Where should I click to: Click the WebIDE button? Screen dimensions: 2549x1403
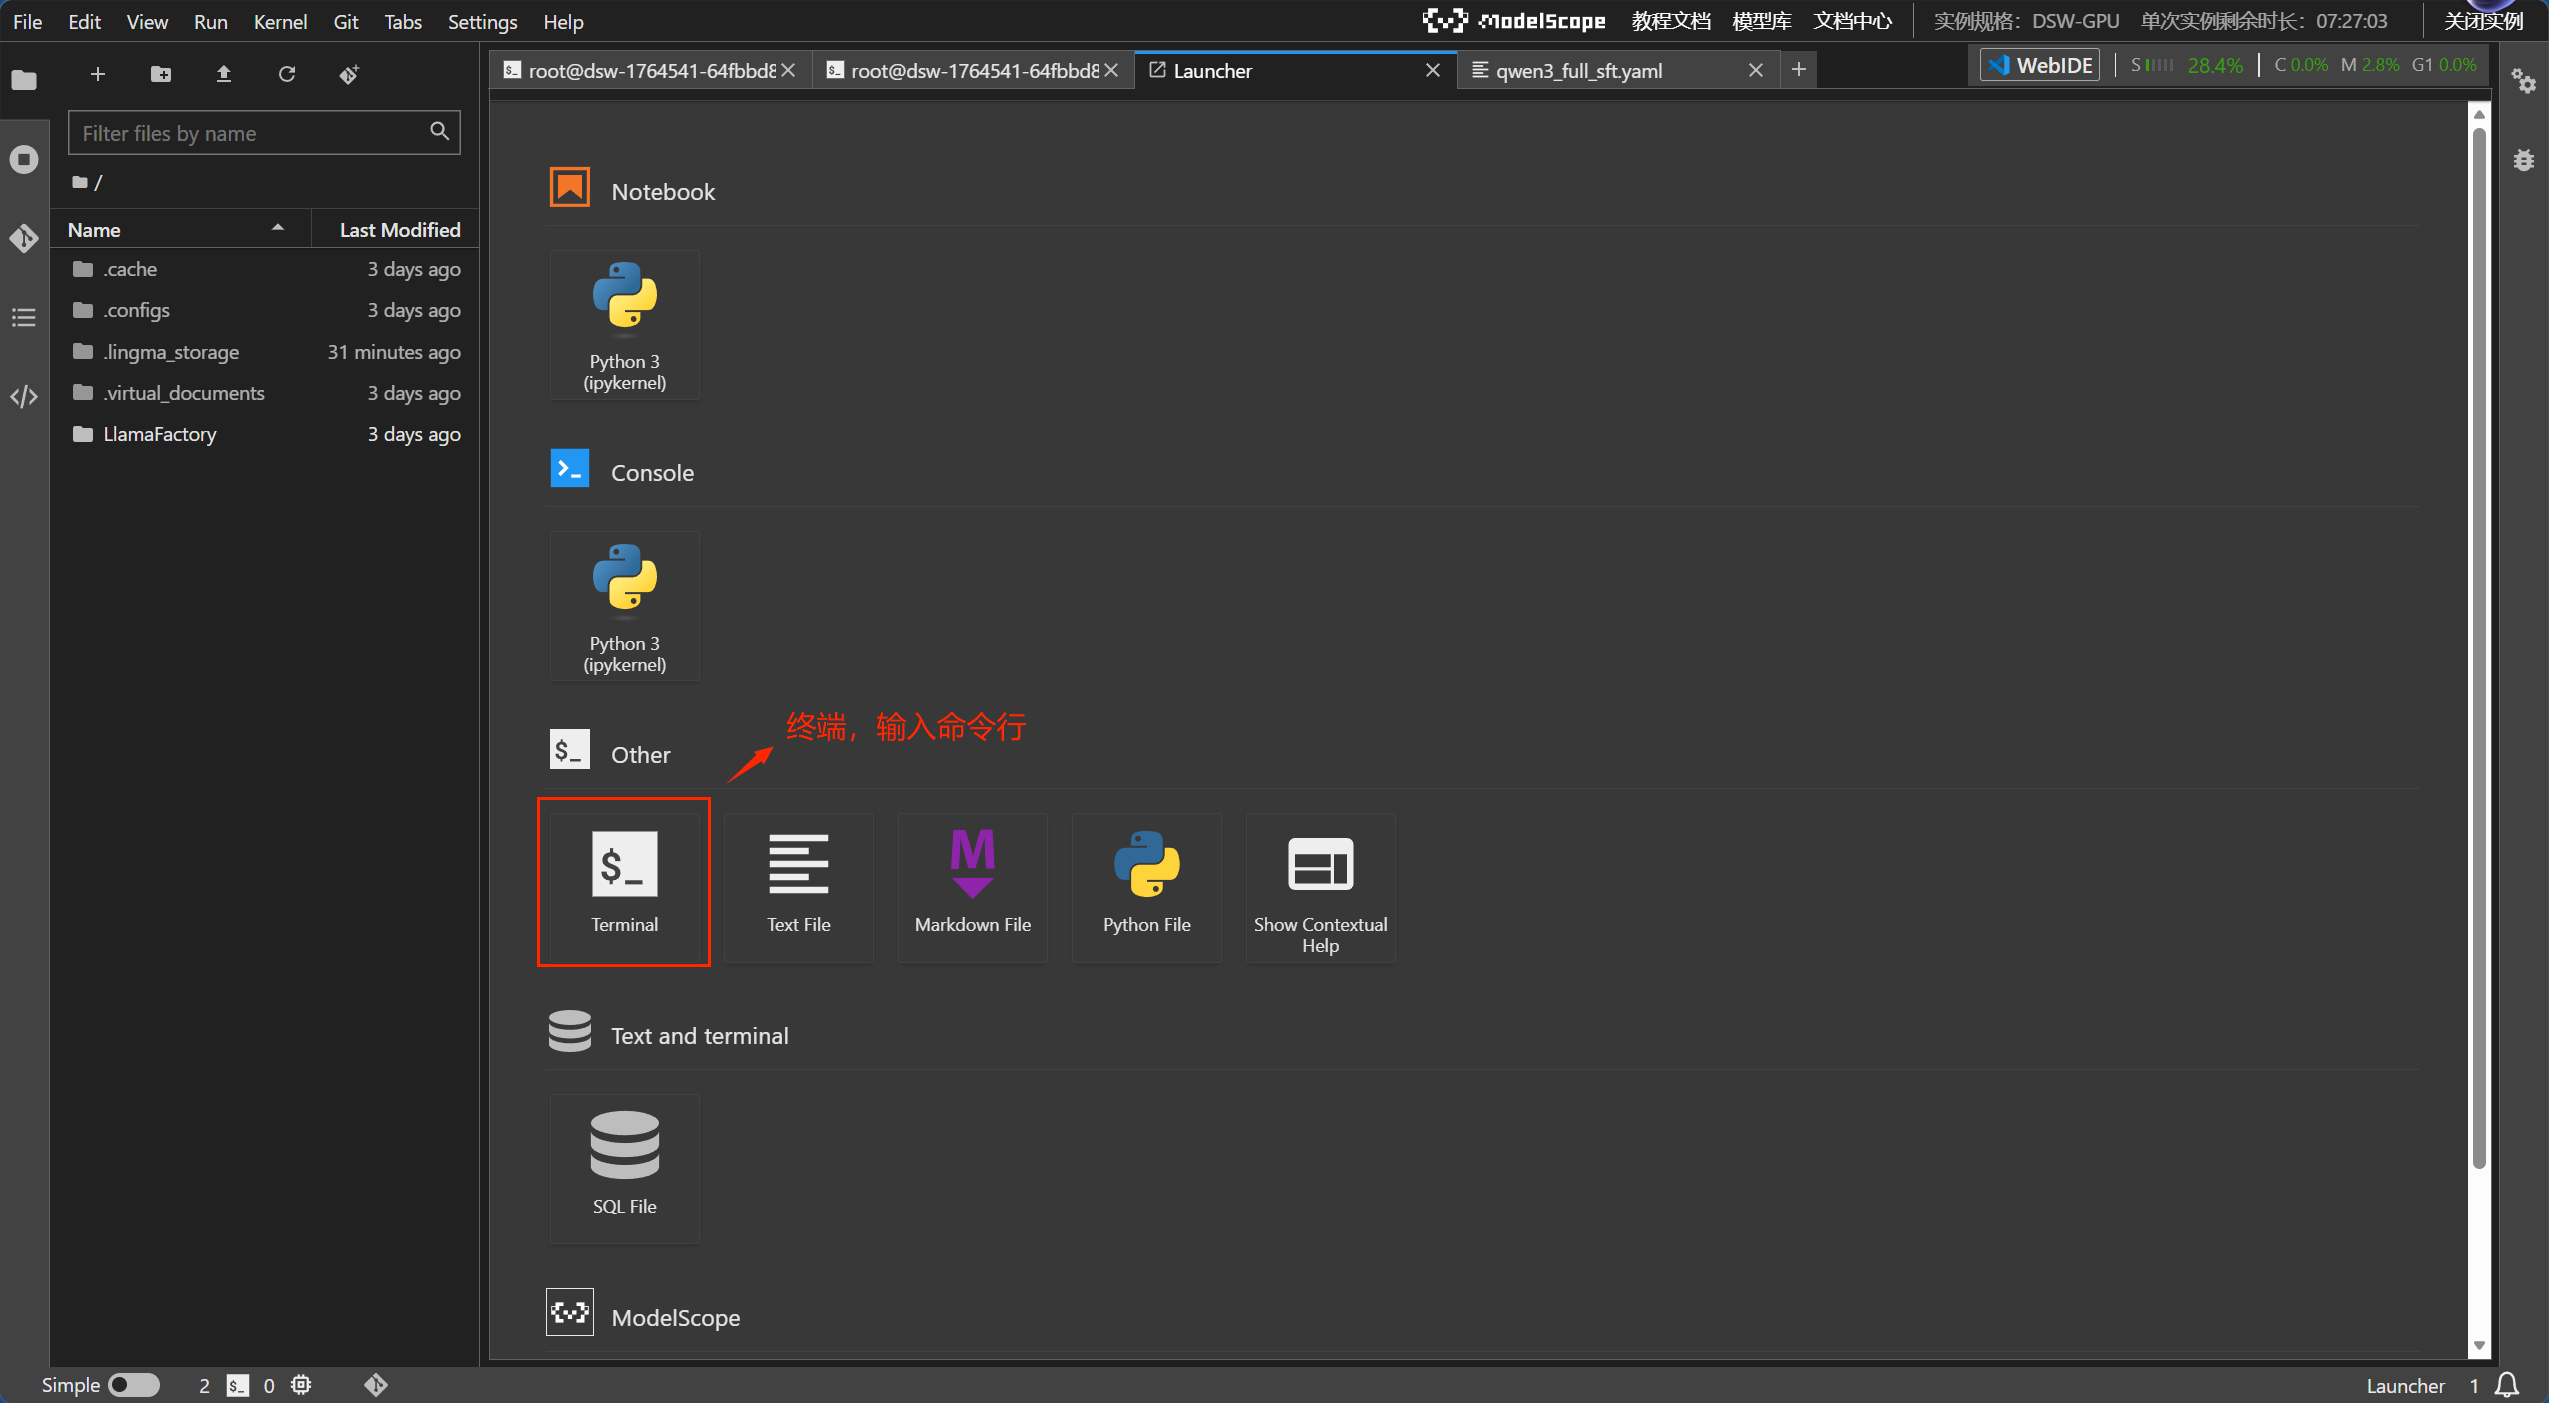point(2040,66)
